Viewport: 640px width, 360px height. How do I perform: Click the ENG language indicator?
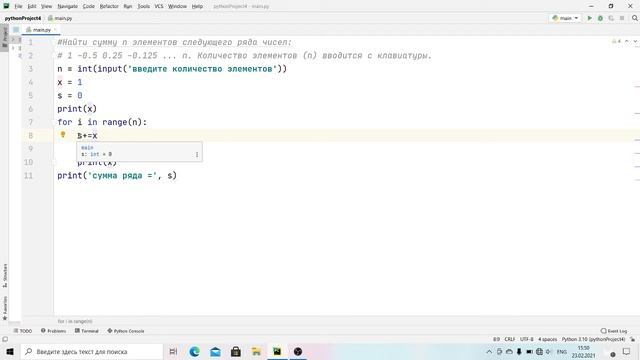[562, 351]
